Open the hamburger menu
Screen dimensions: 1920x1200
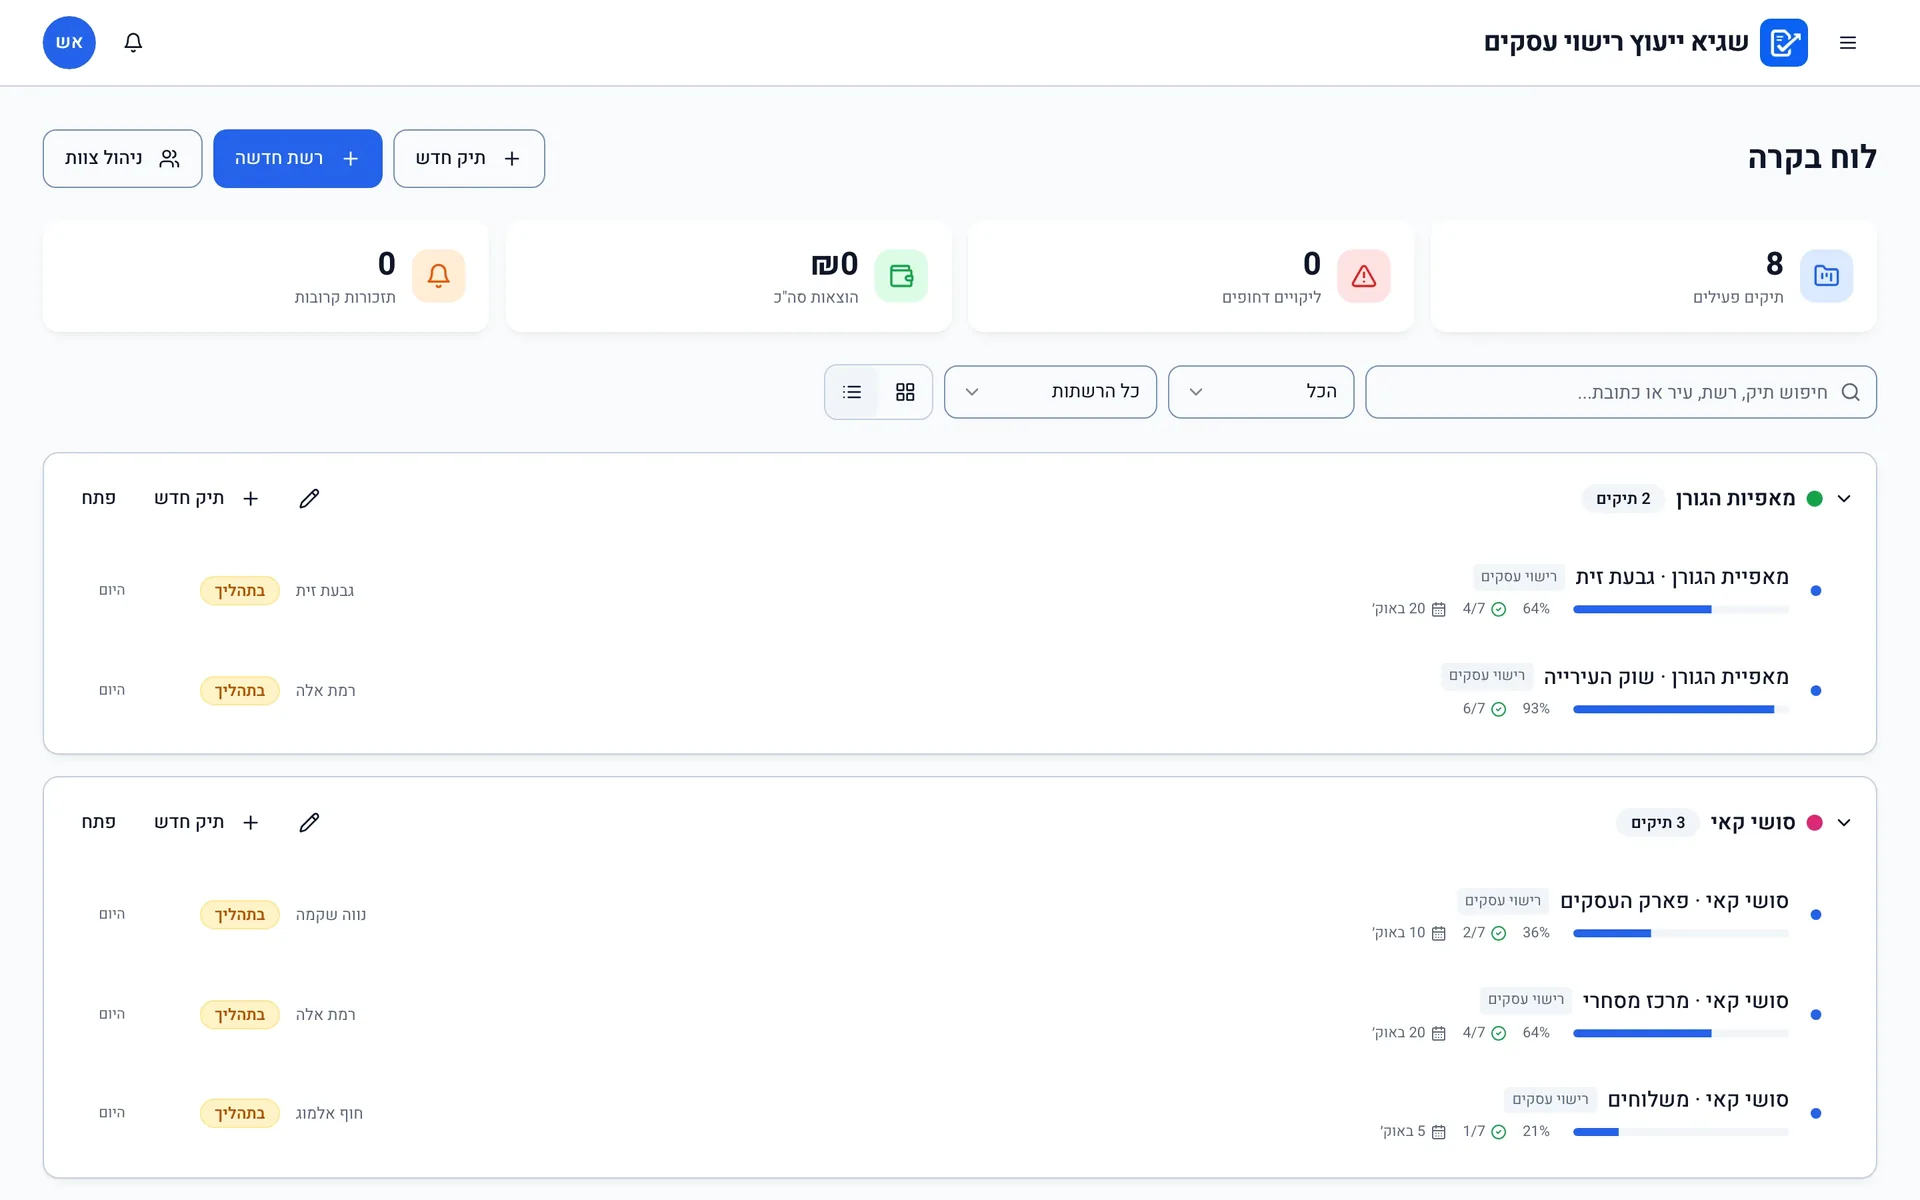point(1847,42)
